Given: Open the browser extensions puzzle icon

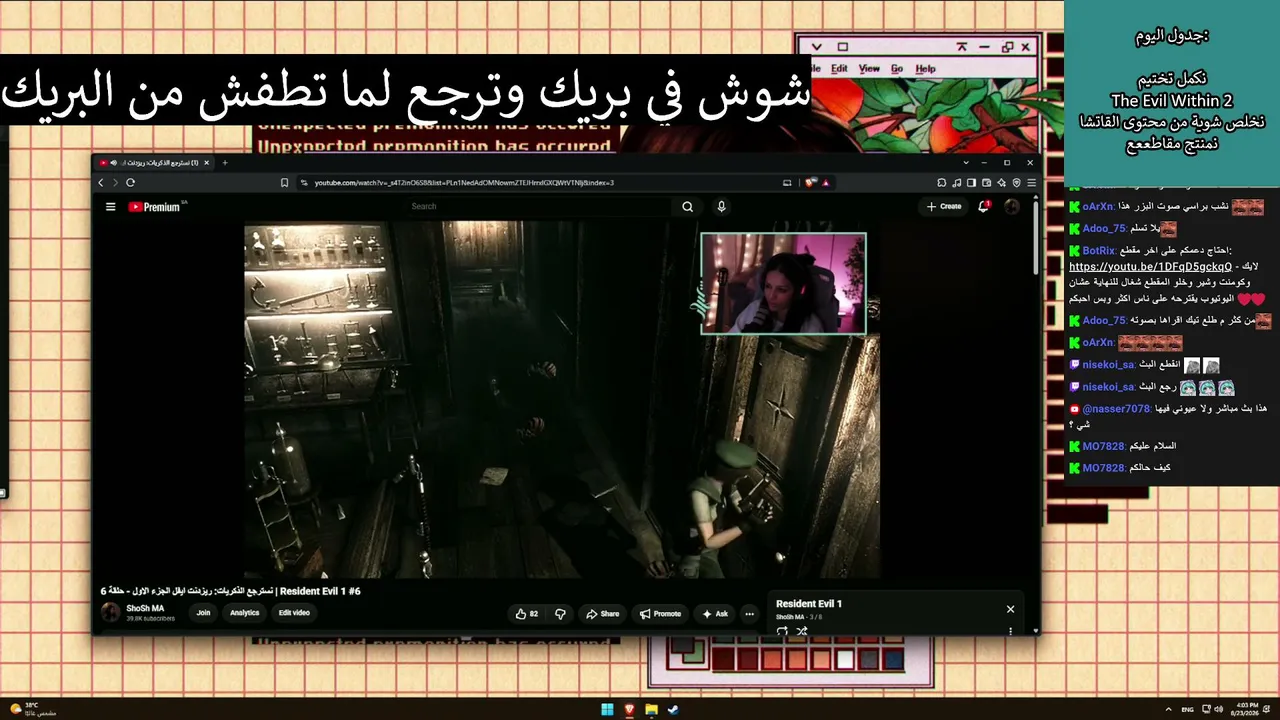Looking at the screenshot, I should [942, 183].
